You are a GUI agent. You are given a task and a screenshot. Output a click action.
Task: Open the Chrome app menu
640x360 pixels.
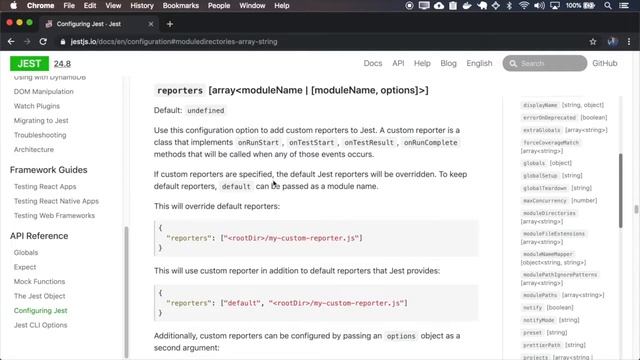click(40, 6)
